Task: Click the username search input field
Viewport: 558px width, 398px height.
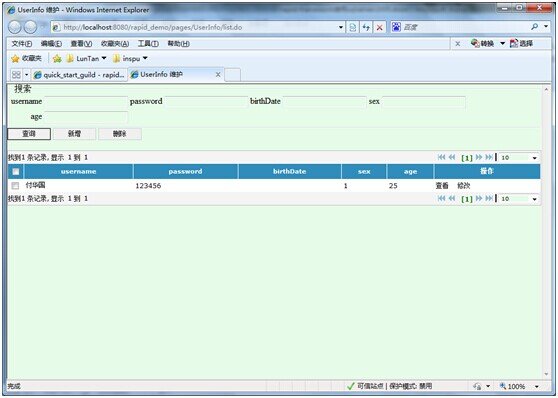Action: tap(86, 102)
